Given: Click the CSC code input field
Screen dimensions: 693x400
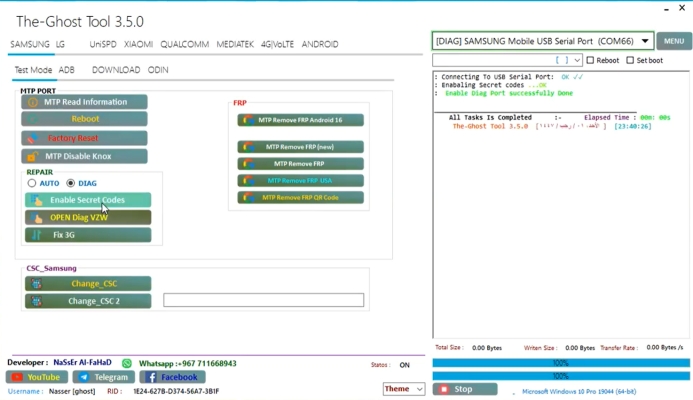Looking at the screenshot, I should [263, 300].
